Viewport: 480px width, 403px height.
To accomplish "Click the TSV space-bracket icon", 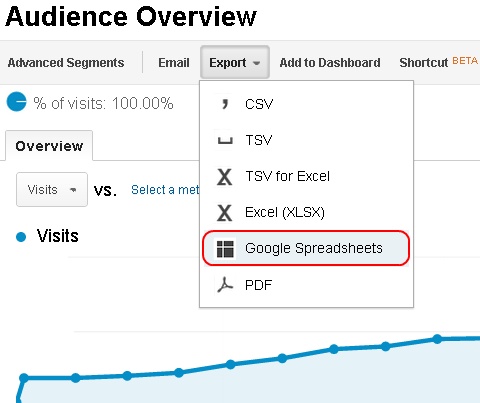I will (225, 141).
